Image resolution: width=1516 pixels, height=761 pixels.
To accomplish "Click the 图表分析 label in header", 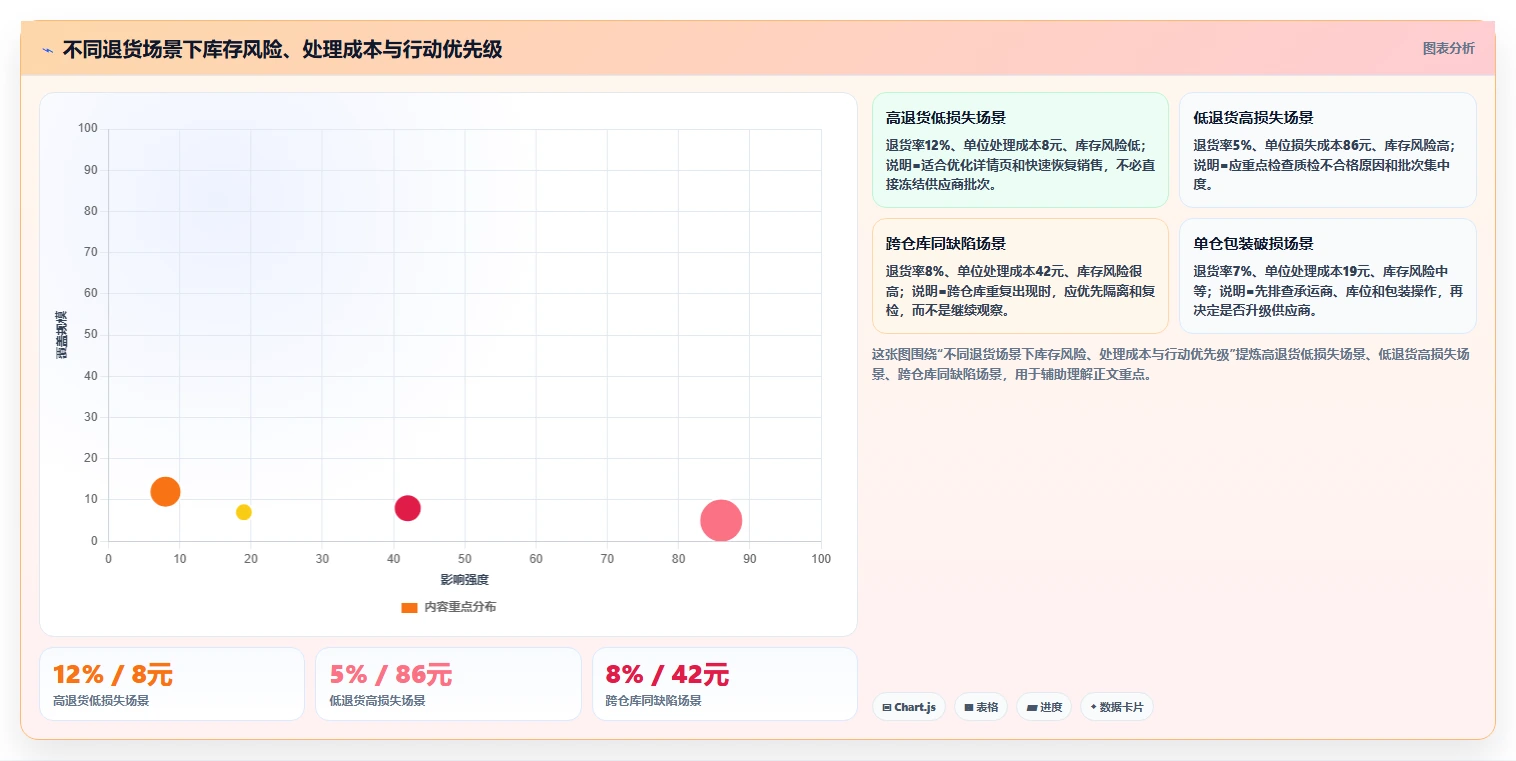I will (1448, 48).
